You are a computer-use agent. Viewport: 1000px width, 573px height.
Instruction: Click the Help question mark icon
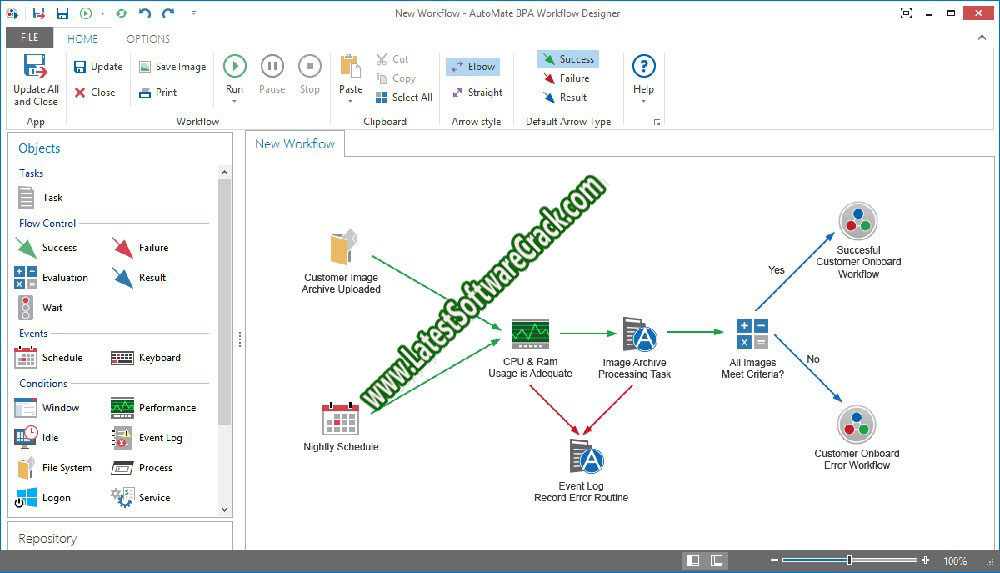point(643,66)
